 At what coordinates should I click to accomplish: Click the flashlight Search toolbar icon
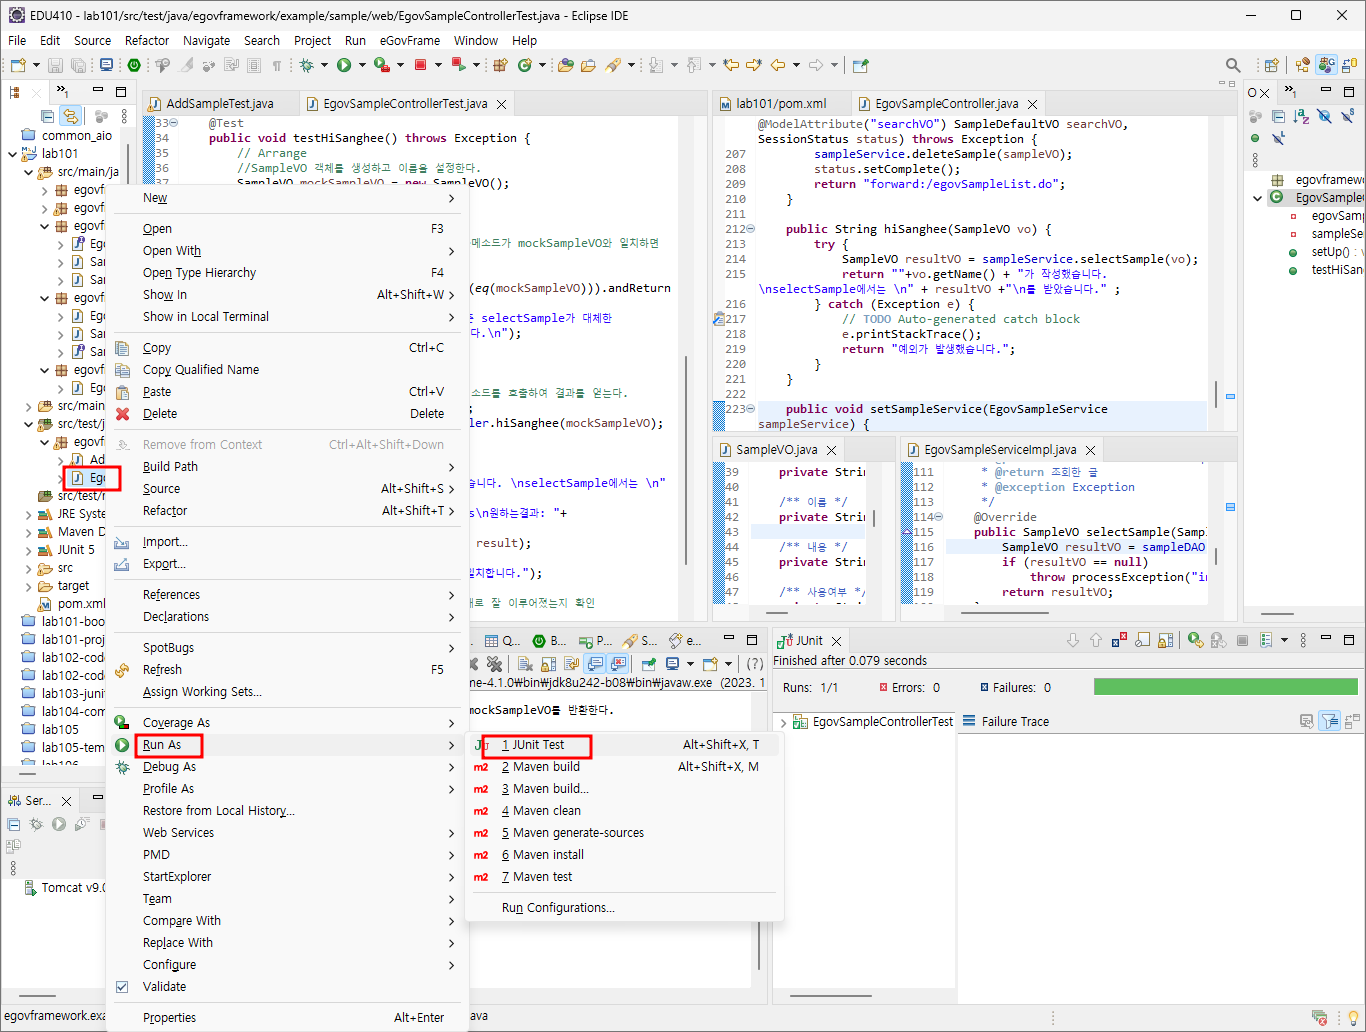614,65
